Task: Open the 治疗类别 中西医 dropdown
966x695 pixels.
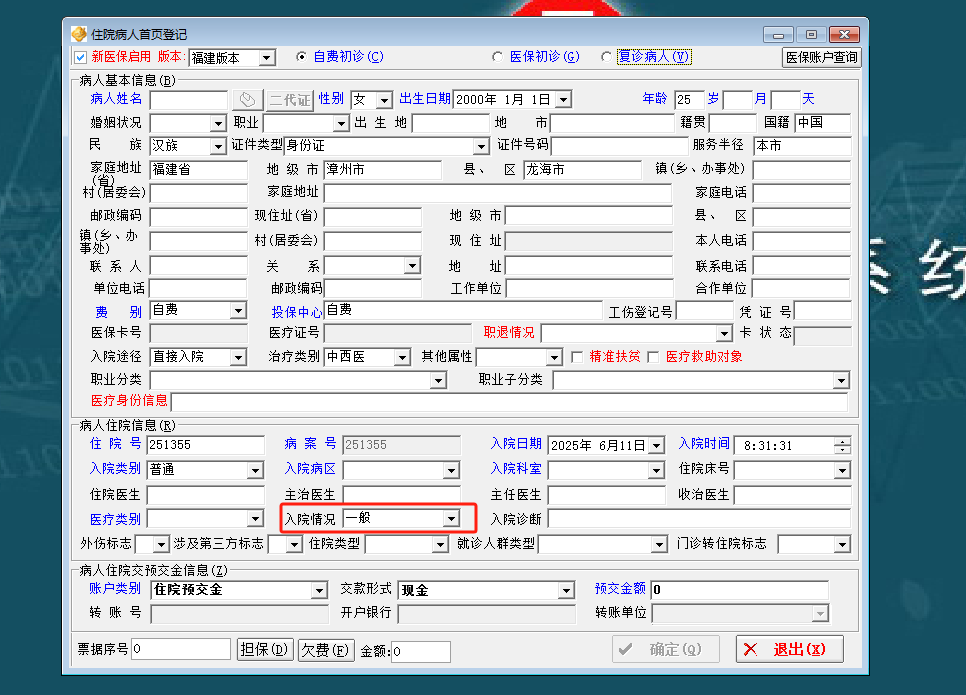Action: [x=402, y=357]
